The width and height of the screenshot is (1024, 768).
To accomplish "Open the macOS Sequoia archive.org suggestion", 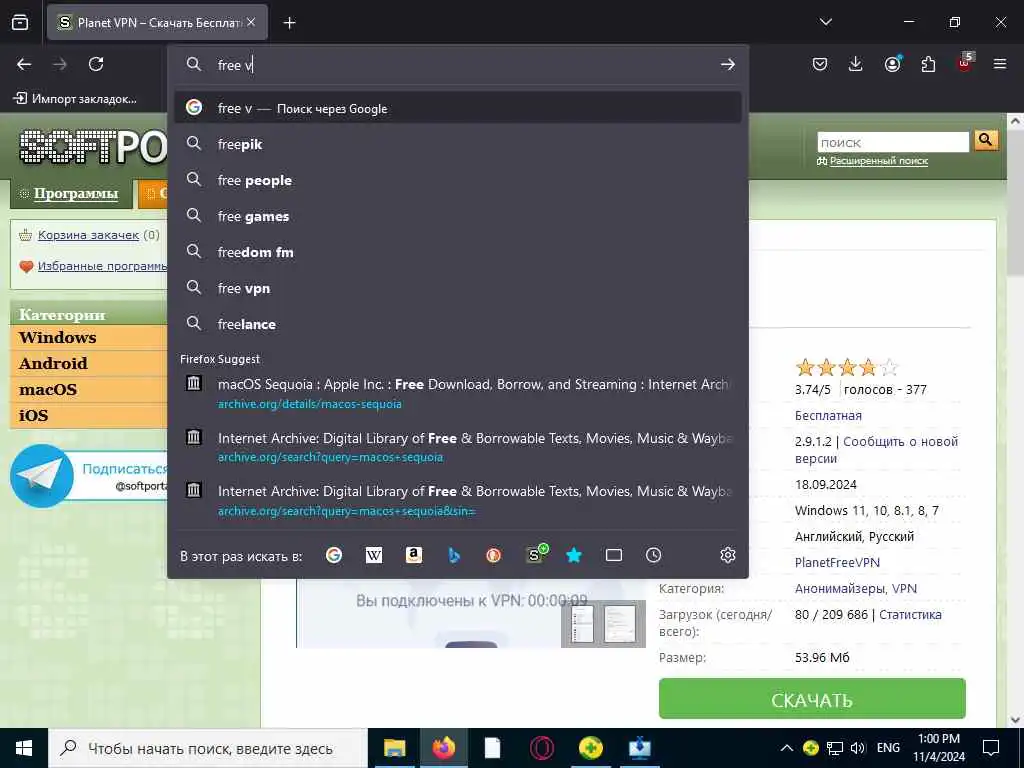I will pyautogui.click(x=458, y=393).
